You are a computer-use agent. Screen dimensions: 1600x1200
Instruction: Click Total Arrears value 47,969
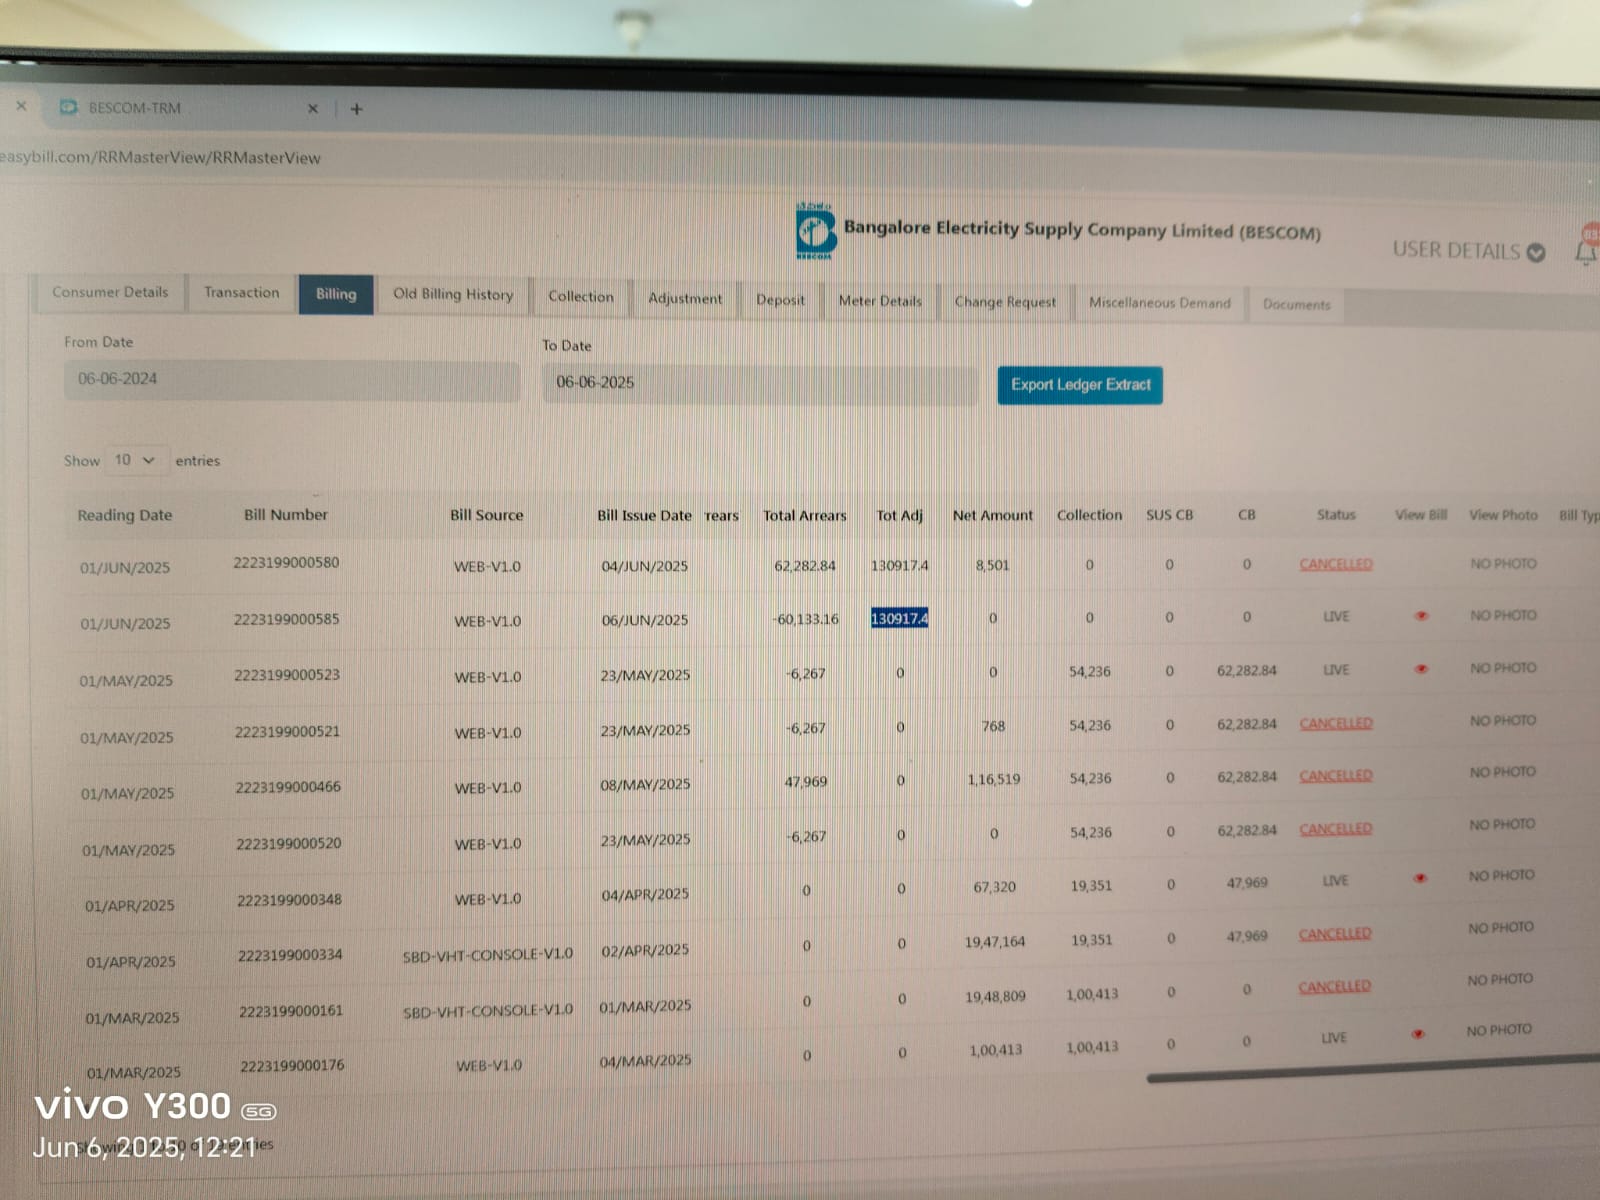pyautogui.click(x=805, y=781)
